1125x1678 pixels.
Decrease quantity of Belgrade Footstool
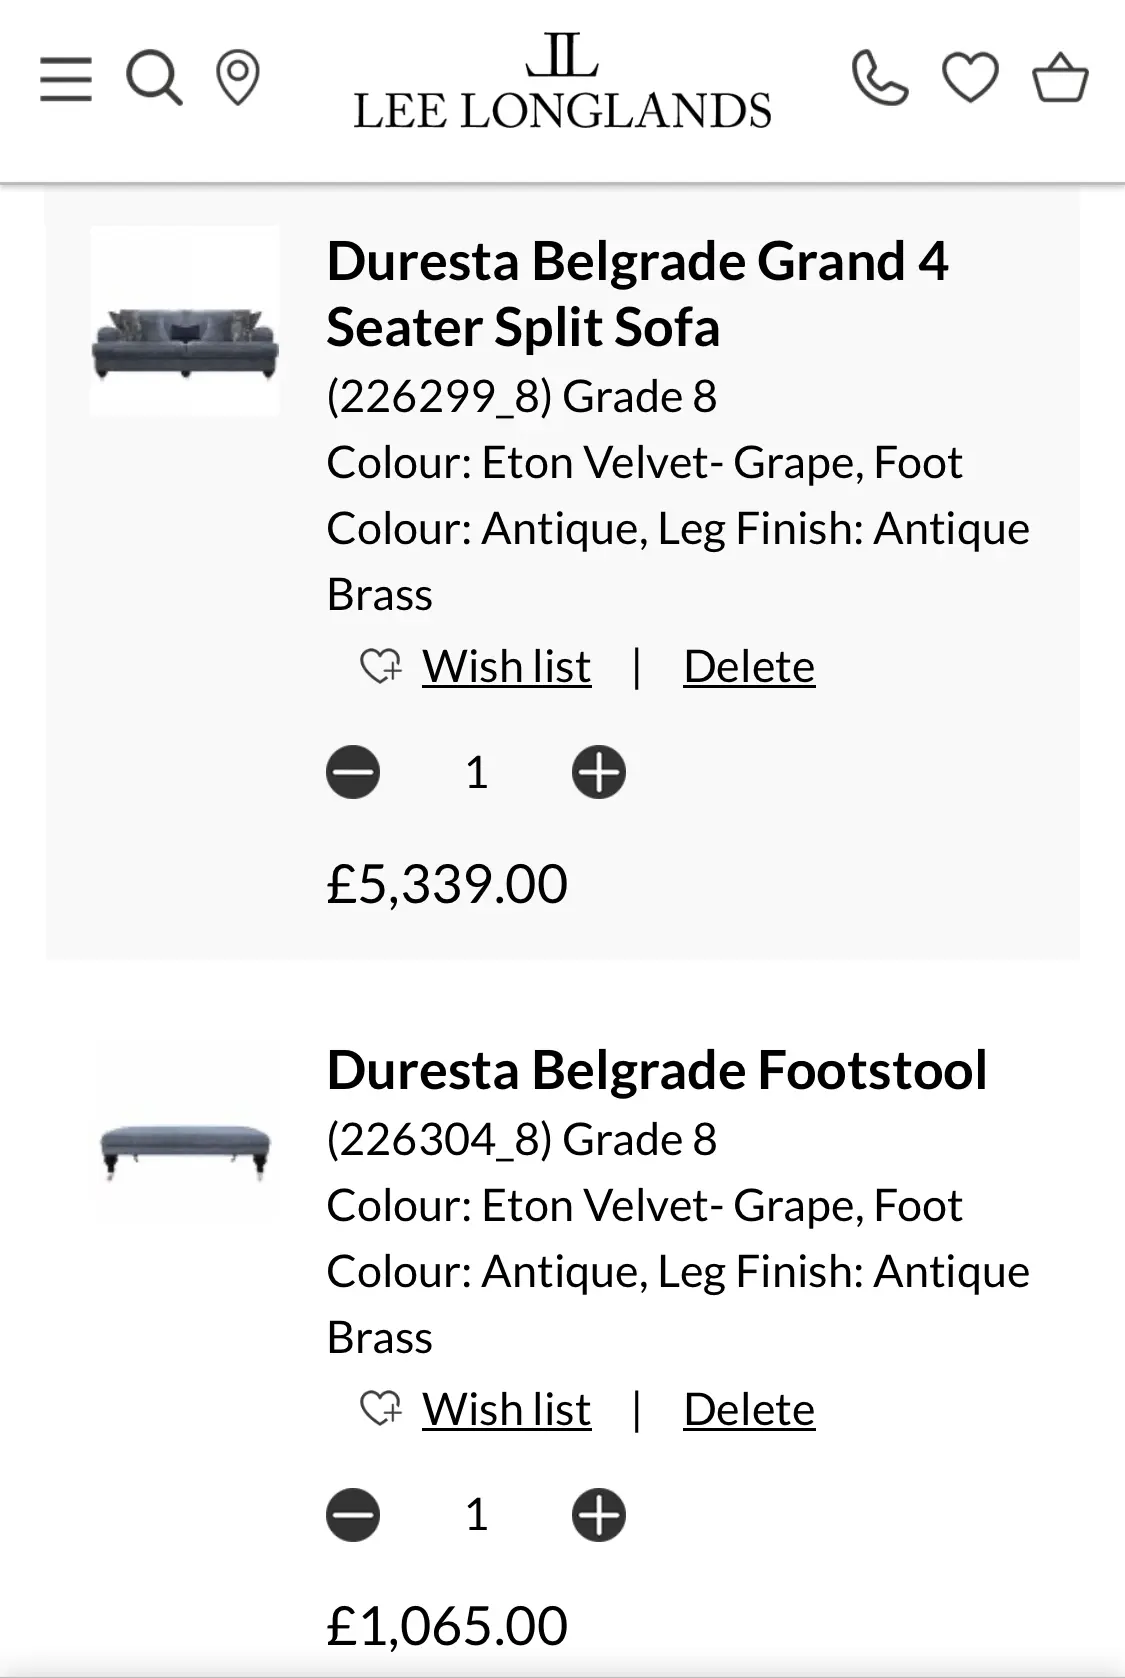(x=353, y=1515)
